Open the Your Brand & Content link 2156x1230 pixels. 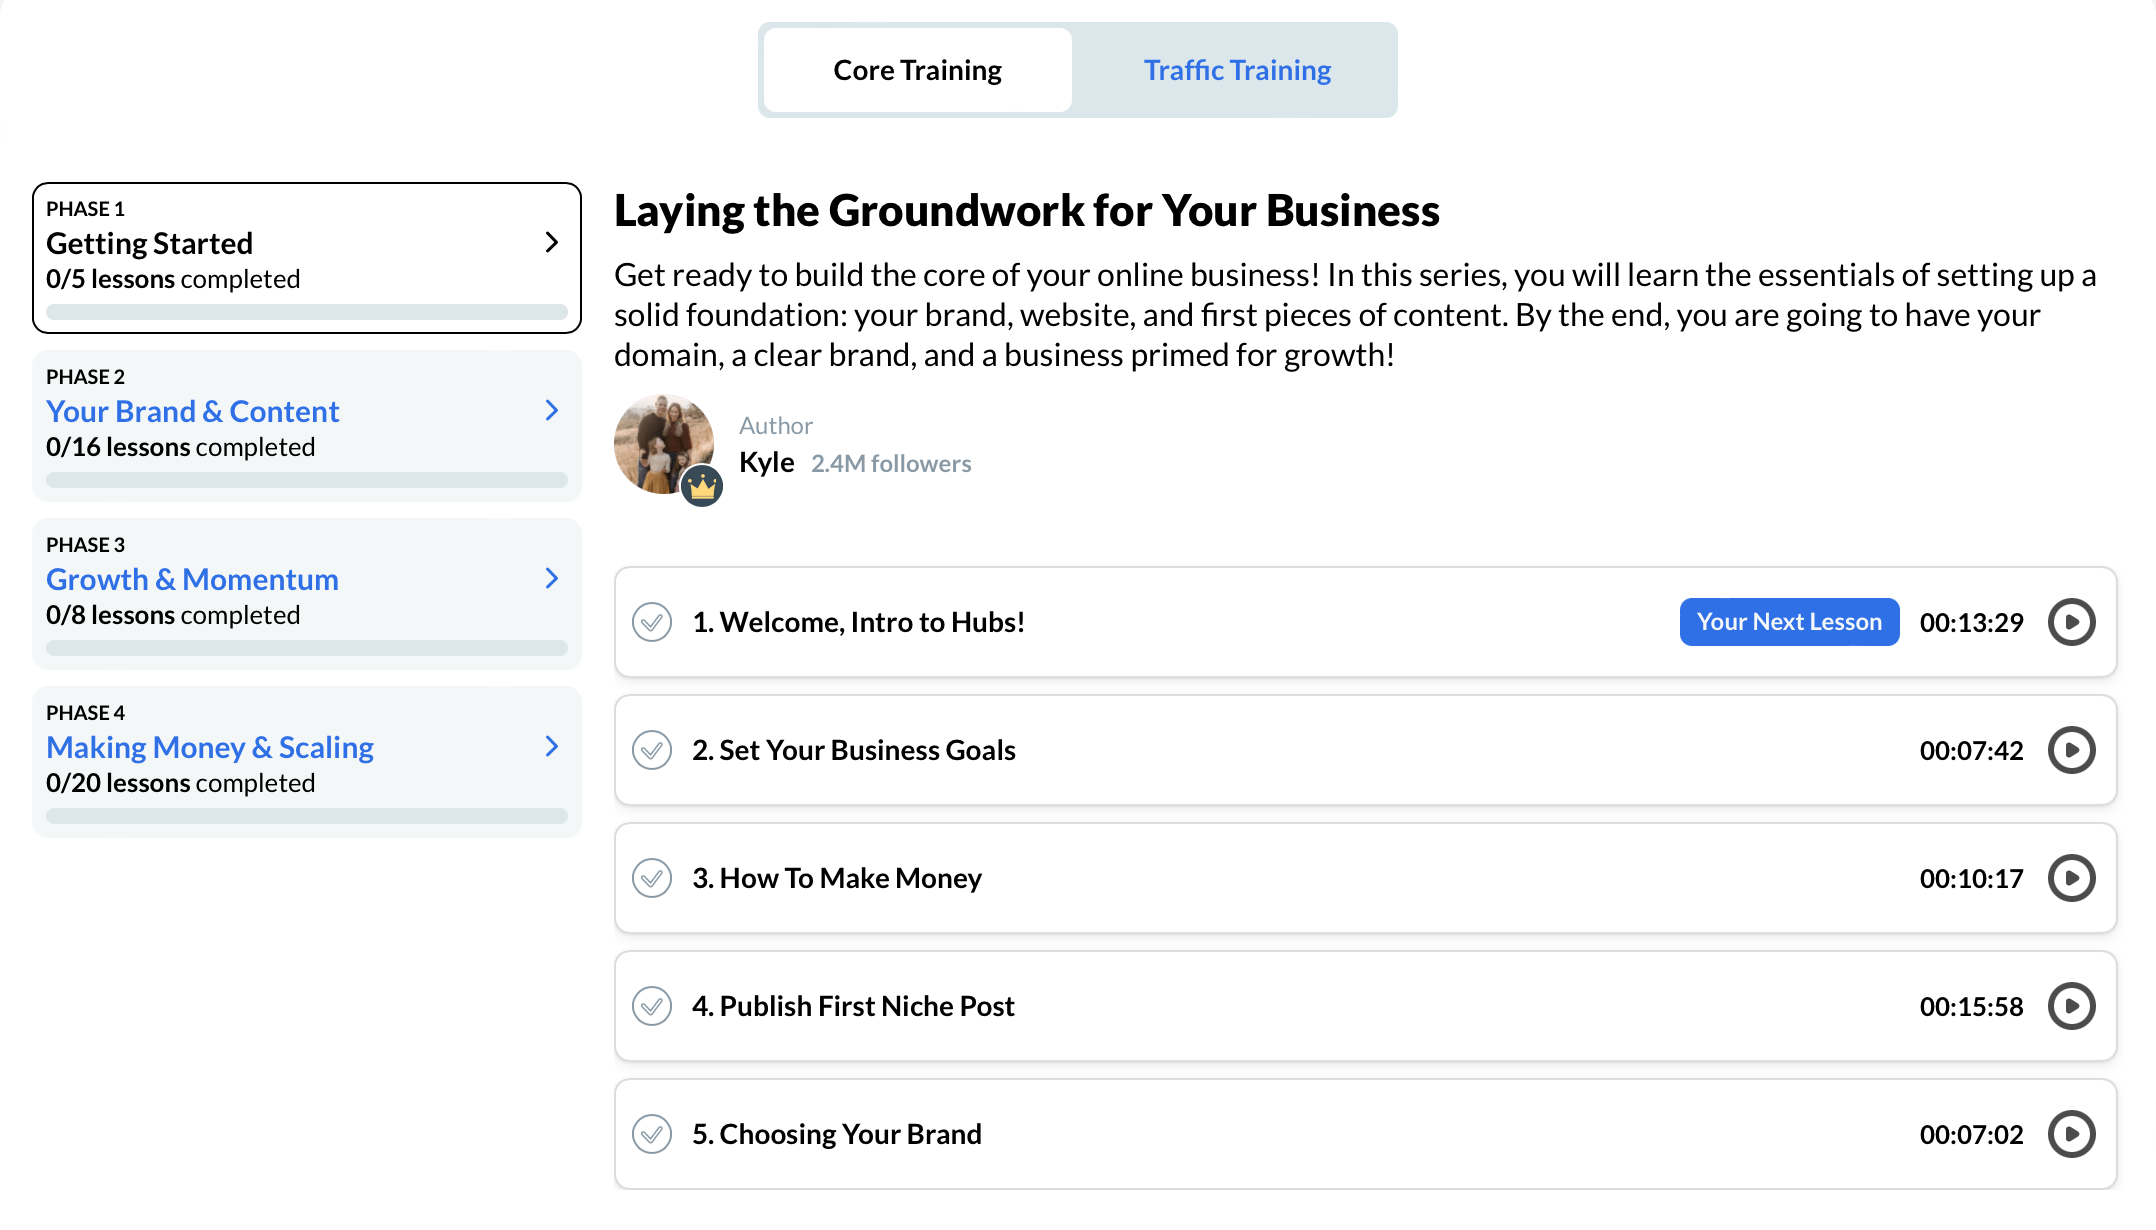pos(193,411)
